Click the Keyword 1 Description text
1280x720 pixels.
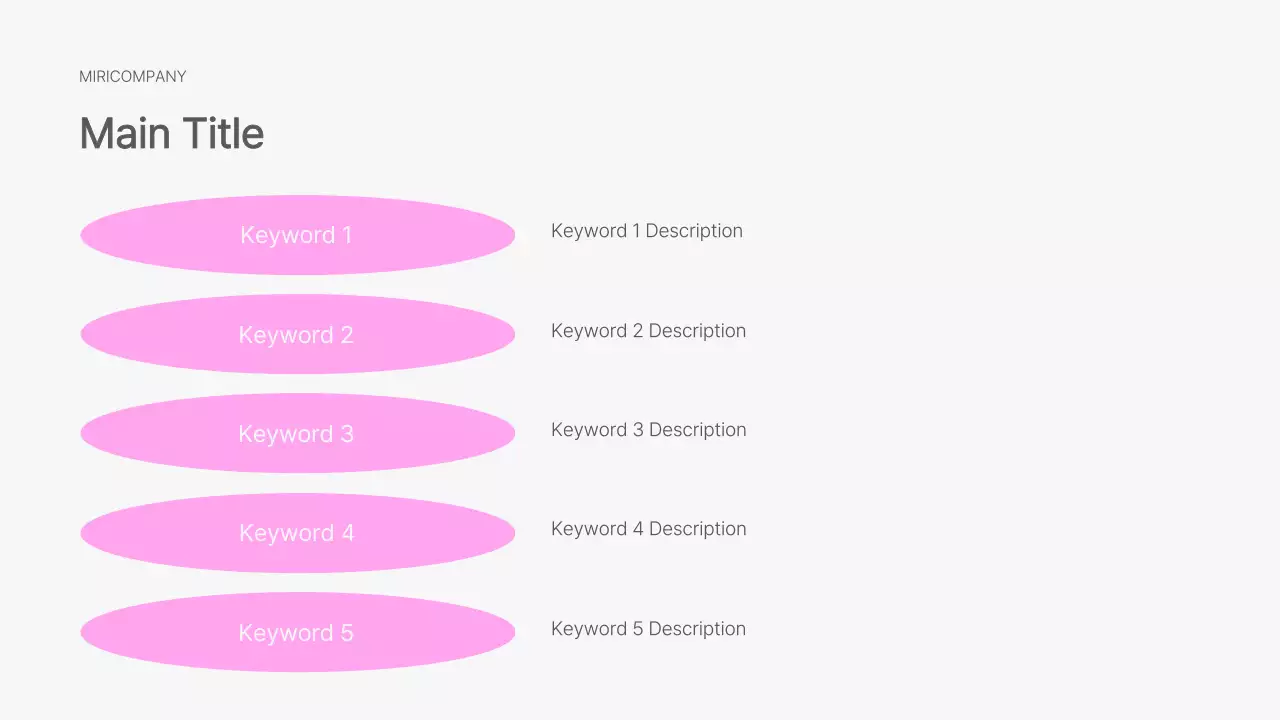point(647,231)
